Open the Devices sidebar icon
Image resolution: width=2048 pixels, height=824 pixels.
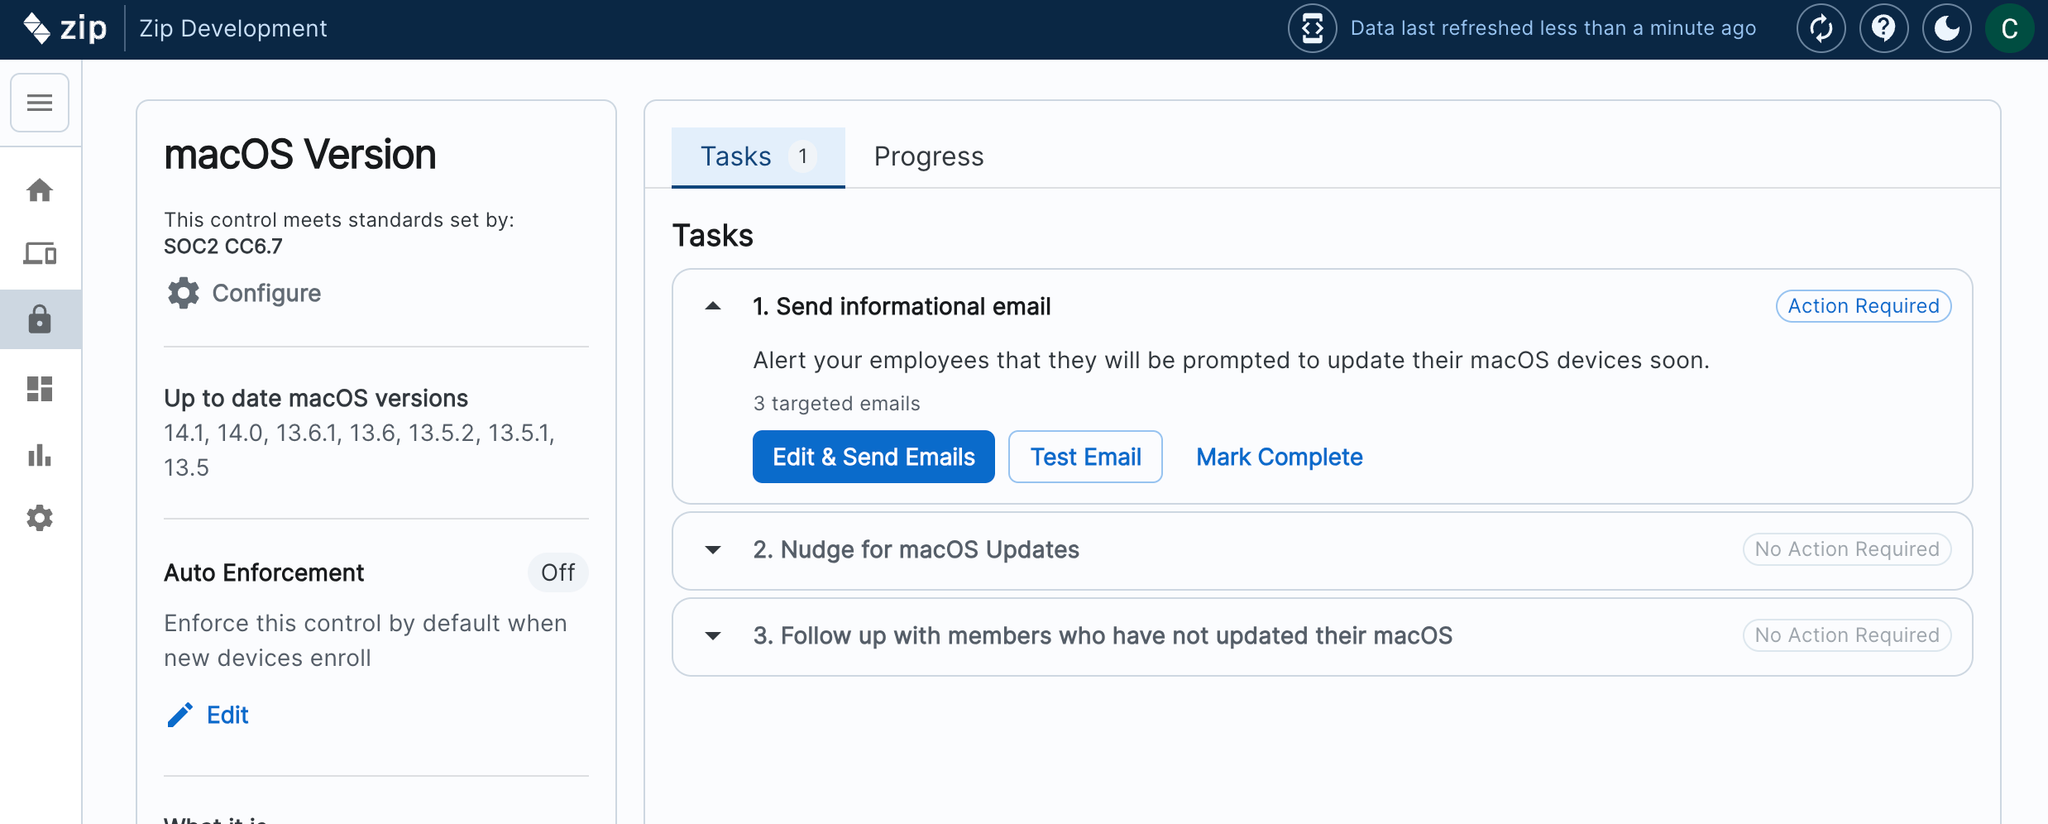(x=40, y=254)
